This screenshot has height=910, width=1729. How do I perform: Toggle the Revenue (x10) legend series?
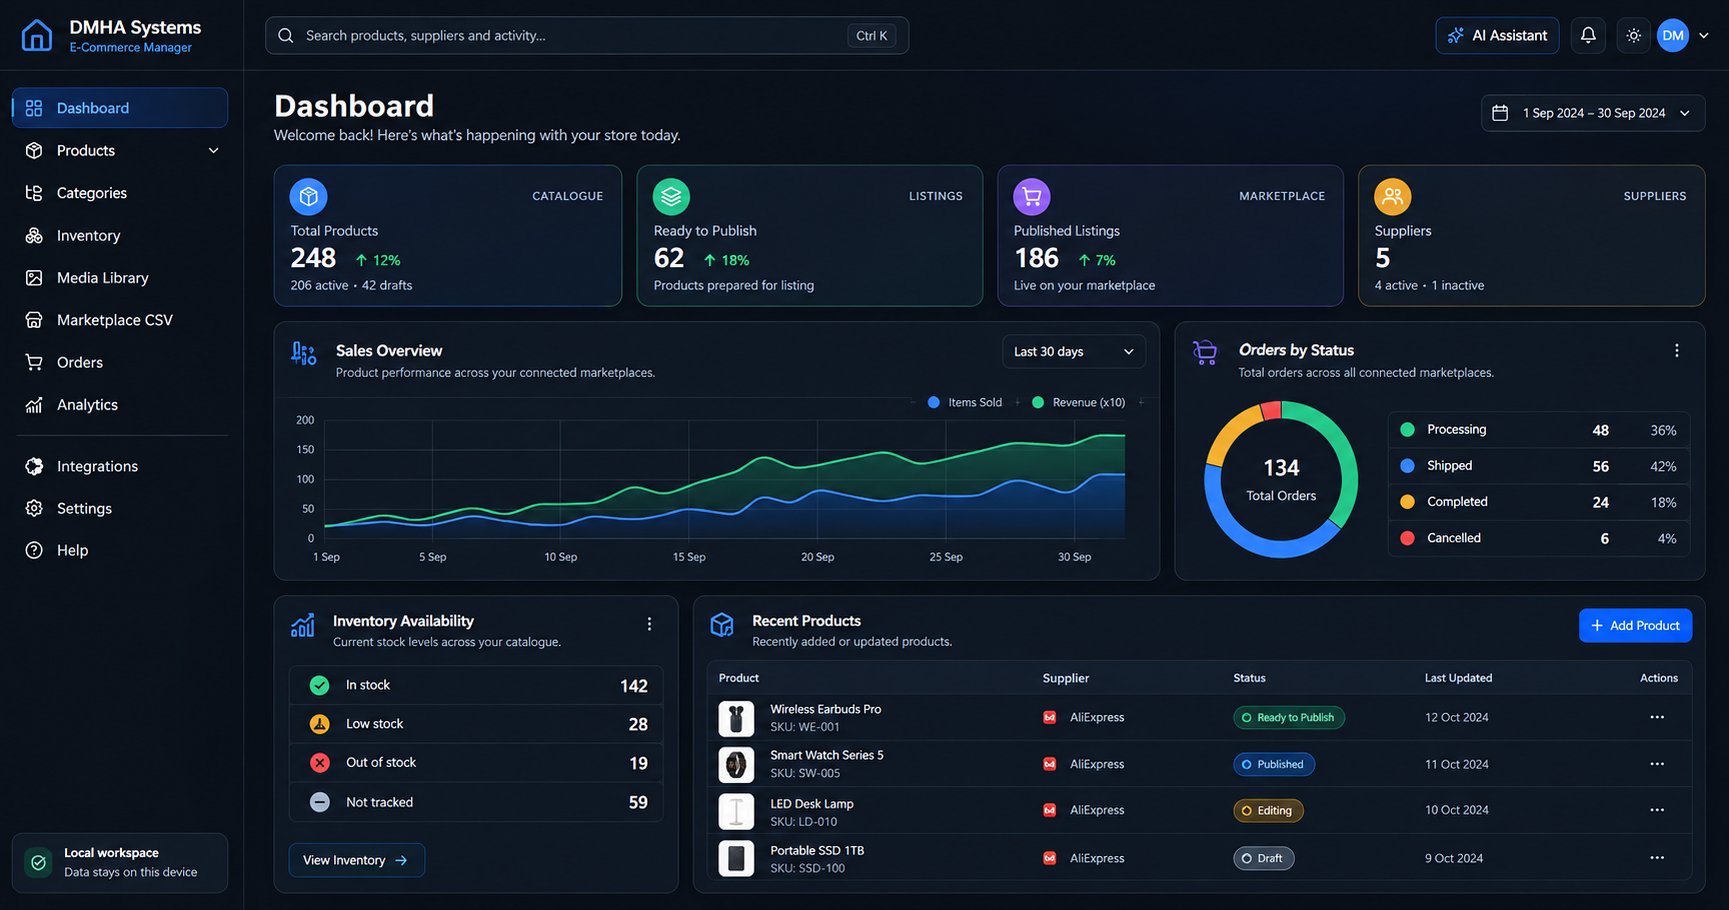tap(1078, 402)
